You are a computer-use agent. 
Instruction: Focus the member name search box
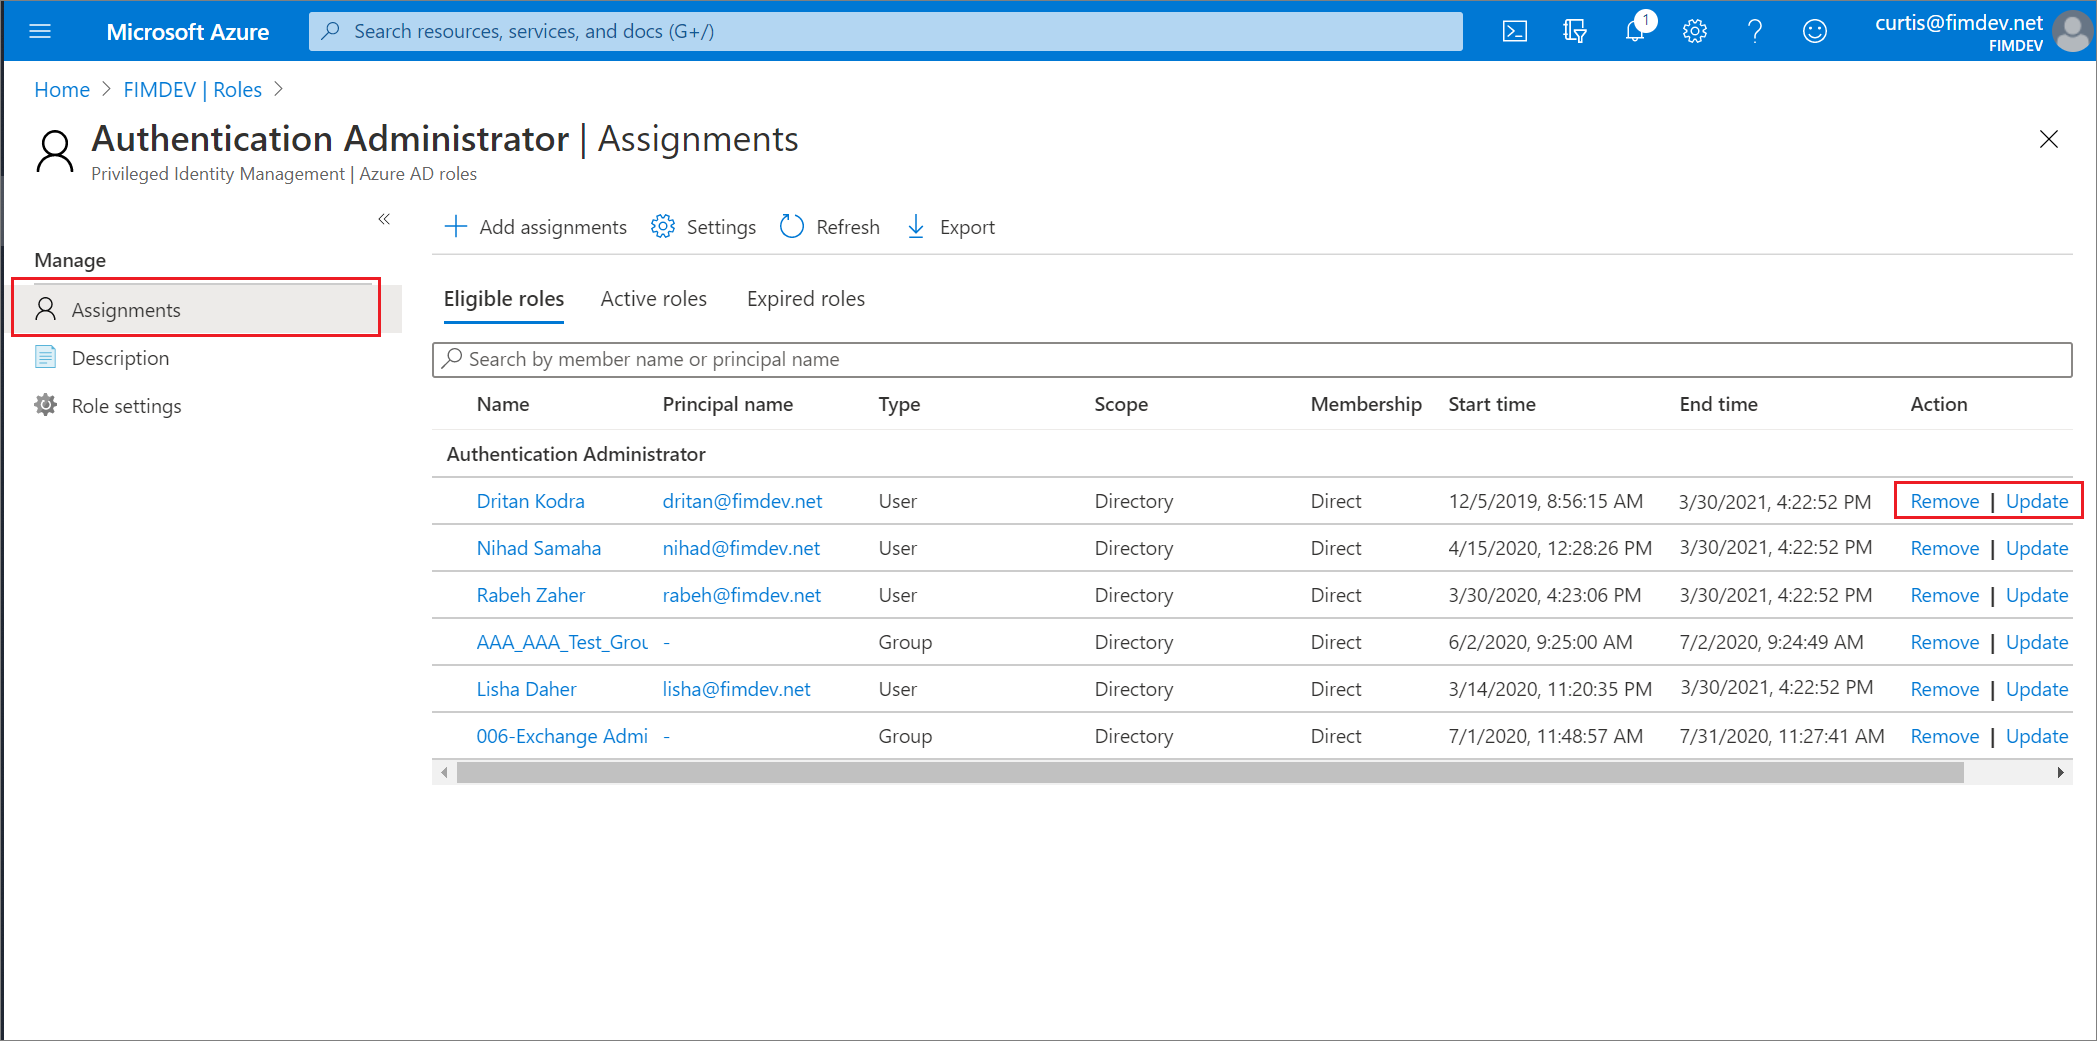pos(1252,360)
